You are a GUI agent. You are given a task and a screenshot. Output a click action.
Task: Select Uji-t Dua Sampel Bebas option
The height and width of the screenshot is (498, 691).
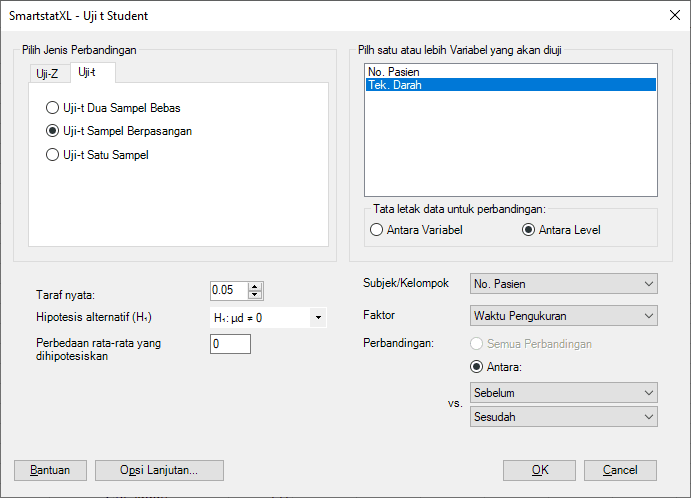click(52, 107)
